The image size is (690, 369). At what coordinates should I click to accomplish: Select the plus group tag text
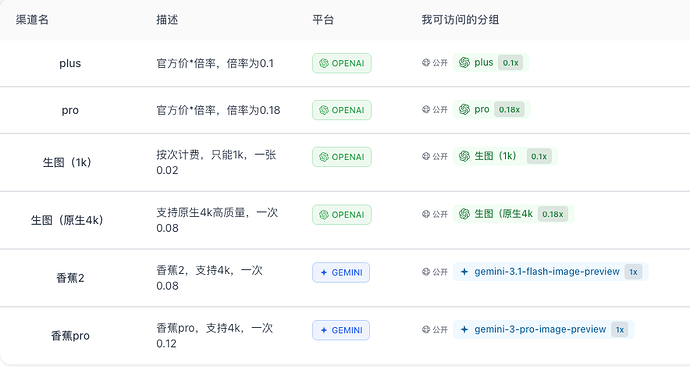(x=484, y=63)
